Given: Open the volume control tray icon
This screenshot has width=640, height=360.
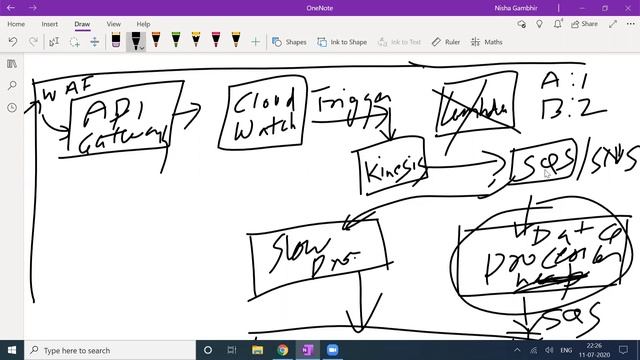Looking at the screenshot, I should (549, 350).
